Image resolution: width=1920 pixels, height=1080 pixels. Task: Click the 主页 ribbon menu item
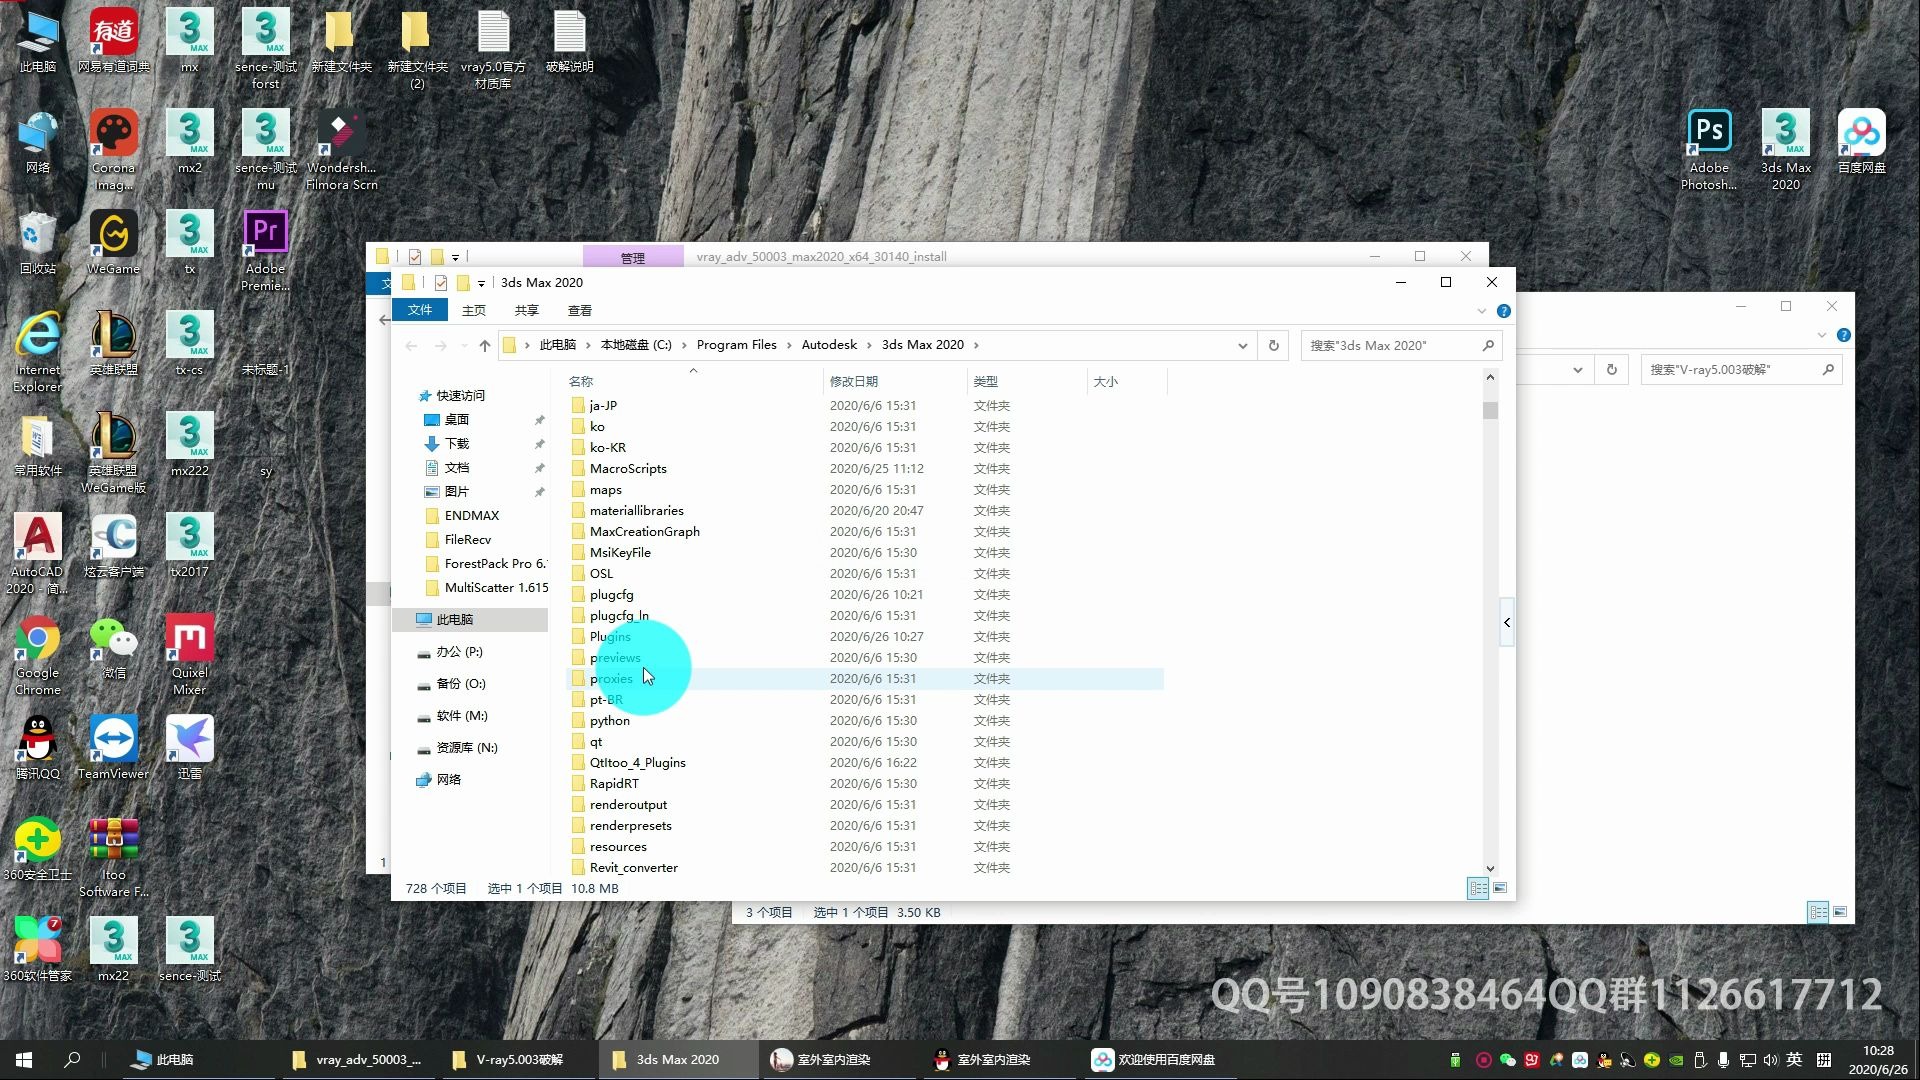click(473, 310)
